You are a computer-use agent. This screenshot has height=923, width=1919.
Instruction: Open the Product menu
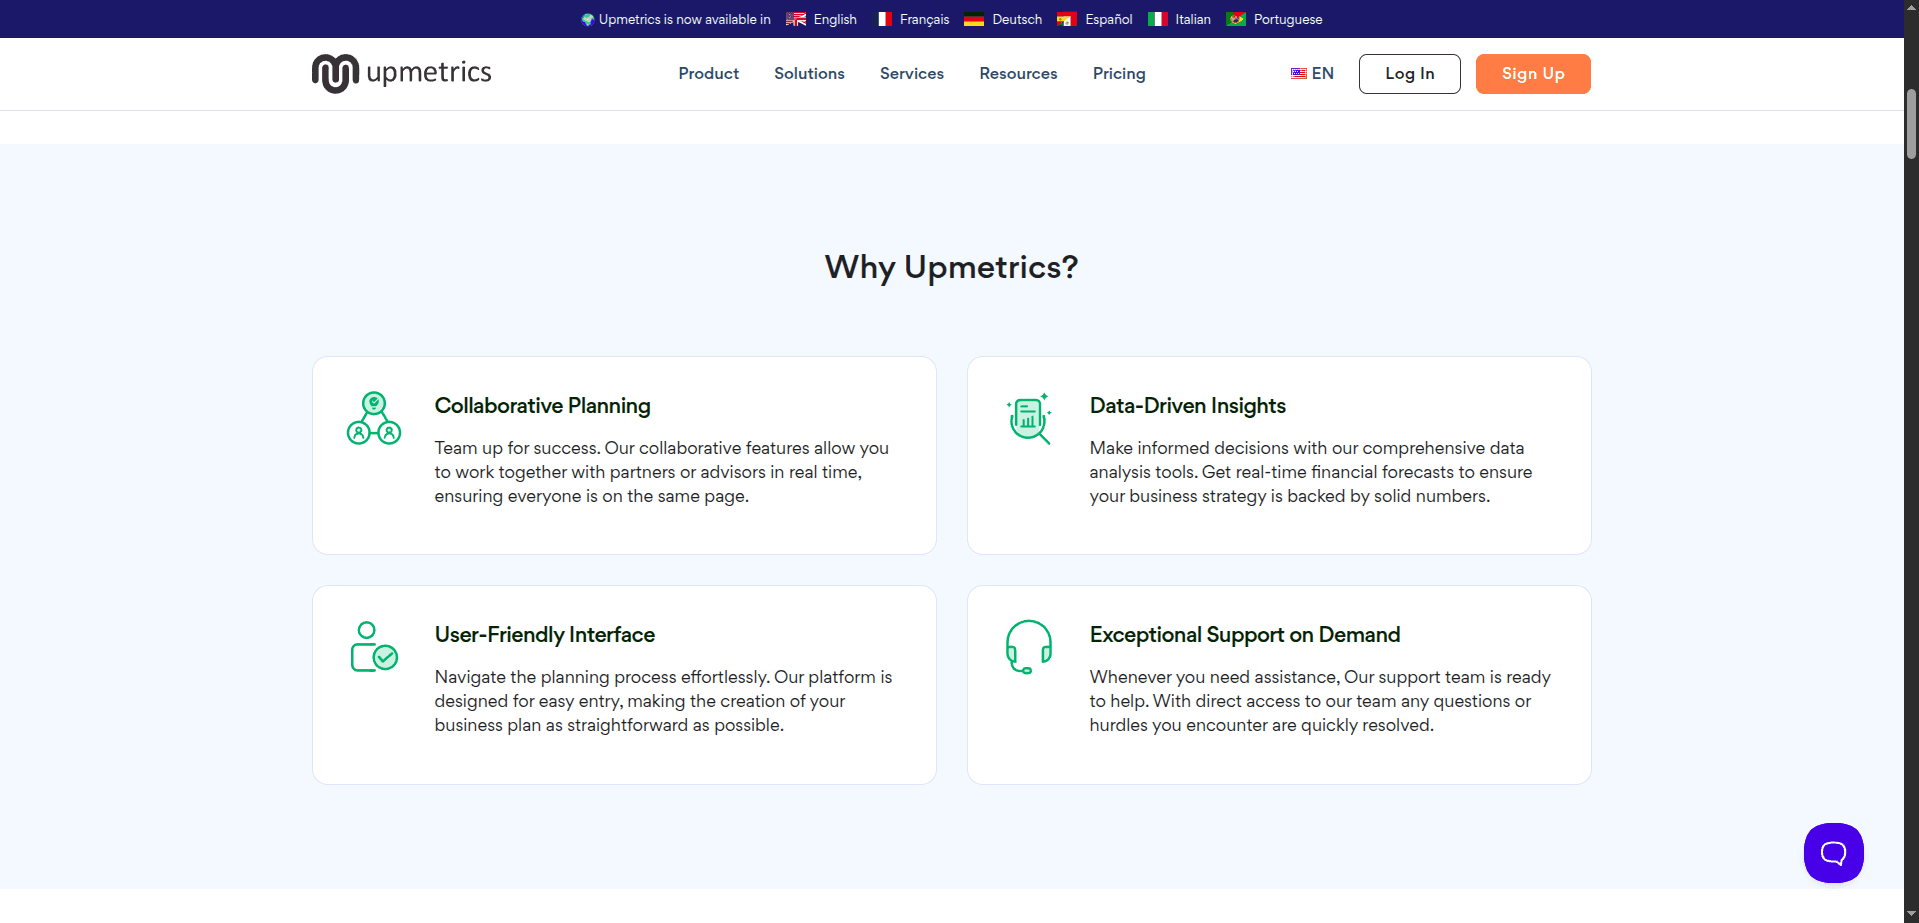pyautogui.click(x=708, y=73)
